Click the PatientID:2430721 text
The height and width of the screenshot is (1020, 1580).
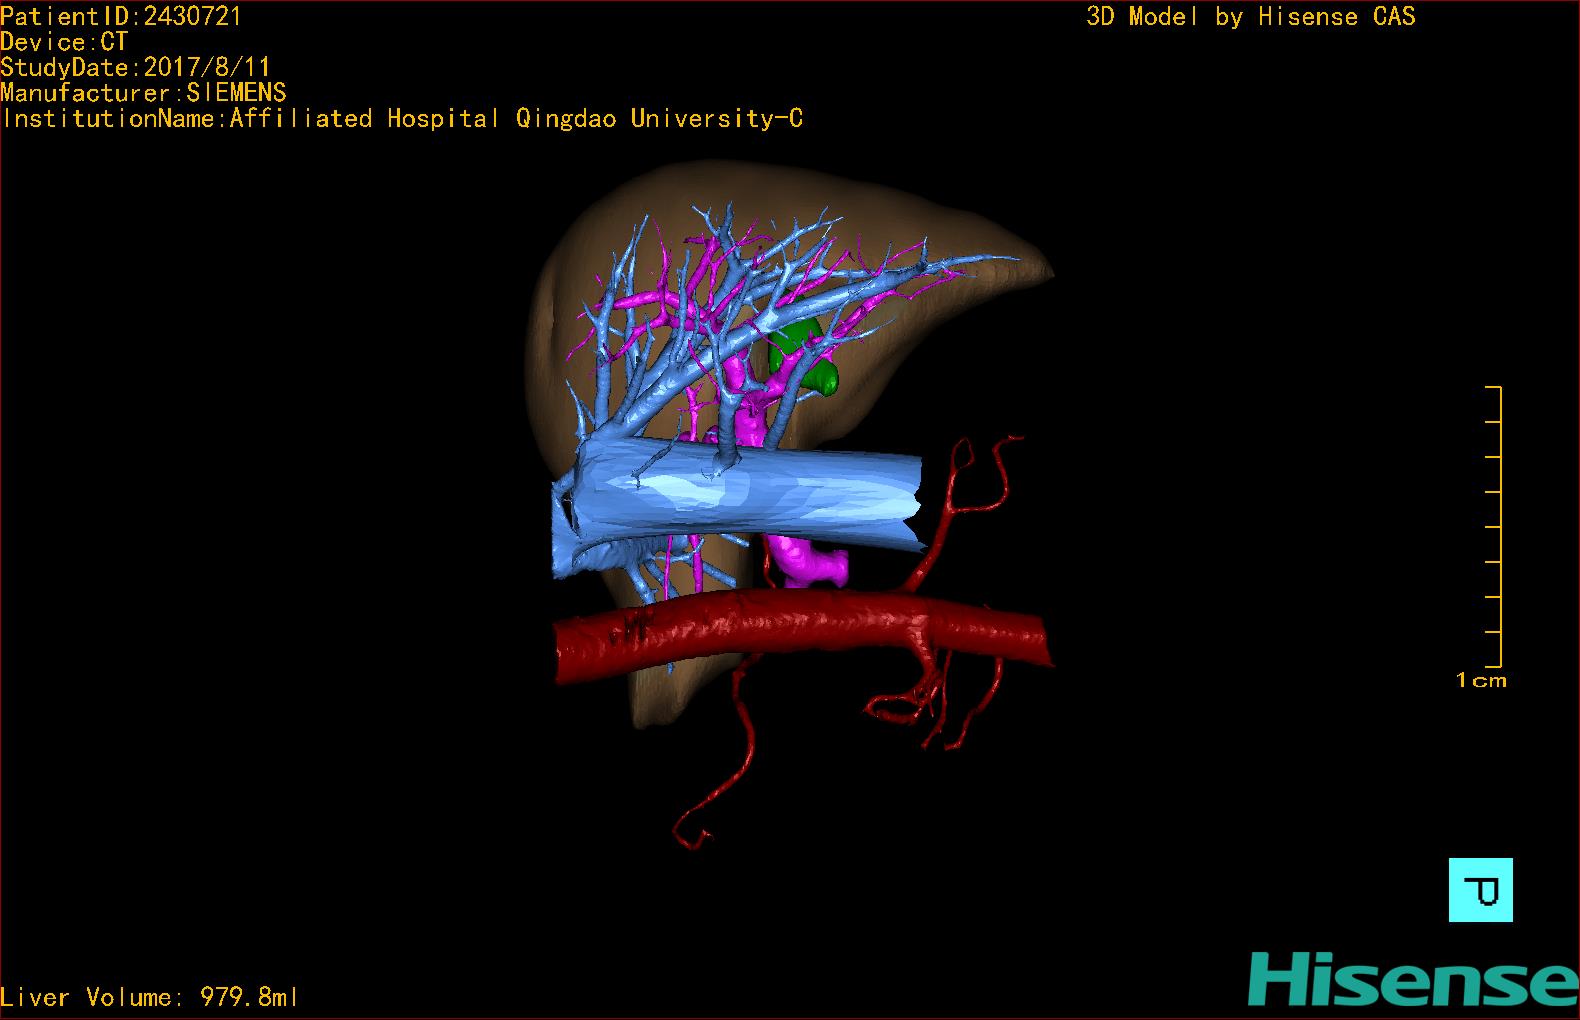tap(121, 16)
